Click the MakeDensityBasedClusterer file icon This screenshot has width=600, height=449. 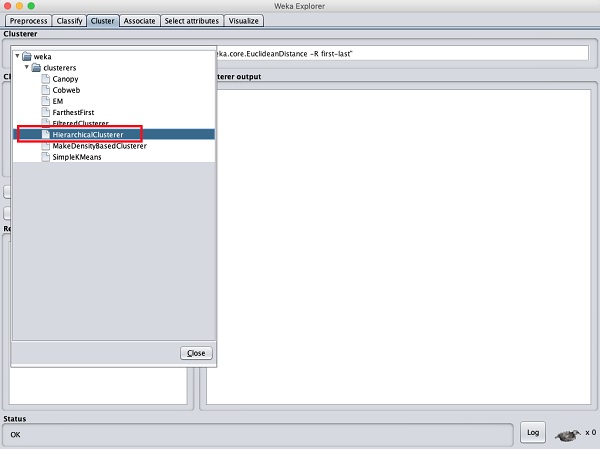pos(46,146)
